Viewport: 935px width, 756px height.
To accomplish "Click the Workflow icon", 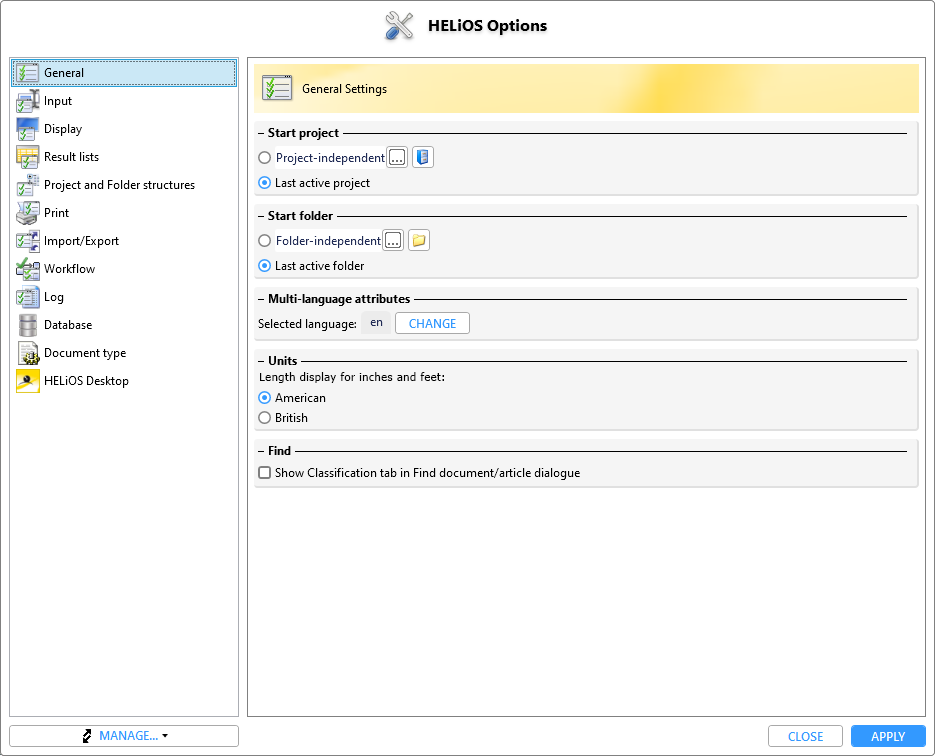I will 27,269.
